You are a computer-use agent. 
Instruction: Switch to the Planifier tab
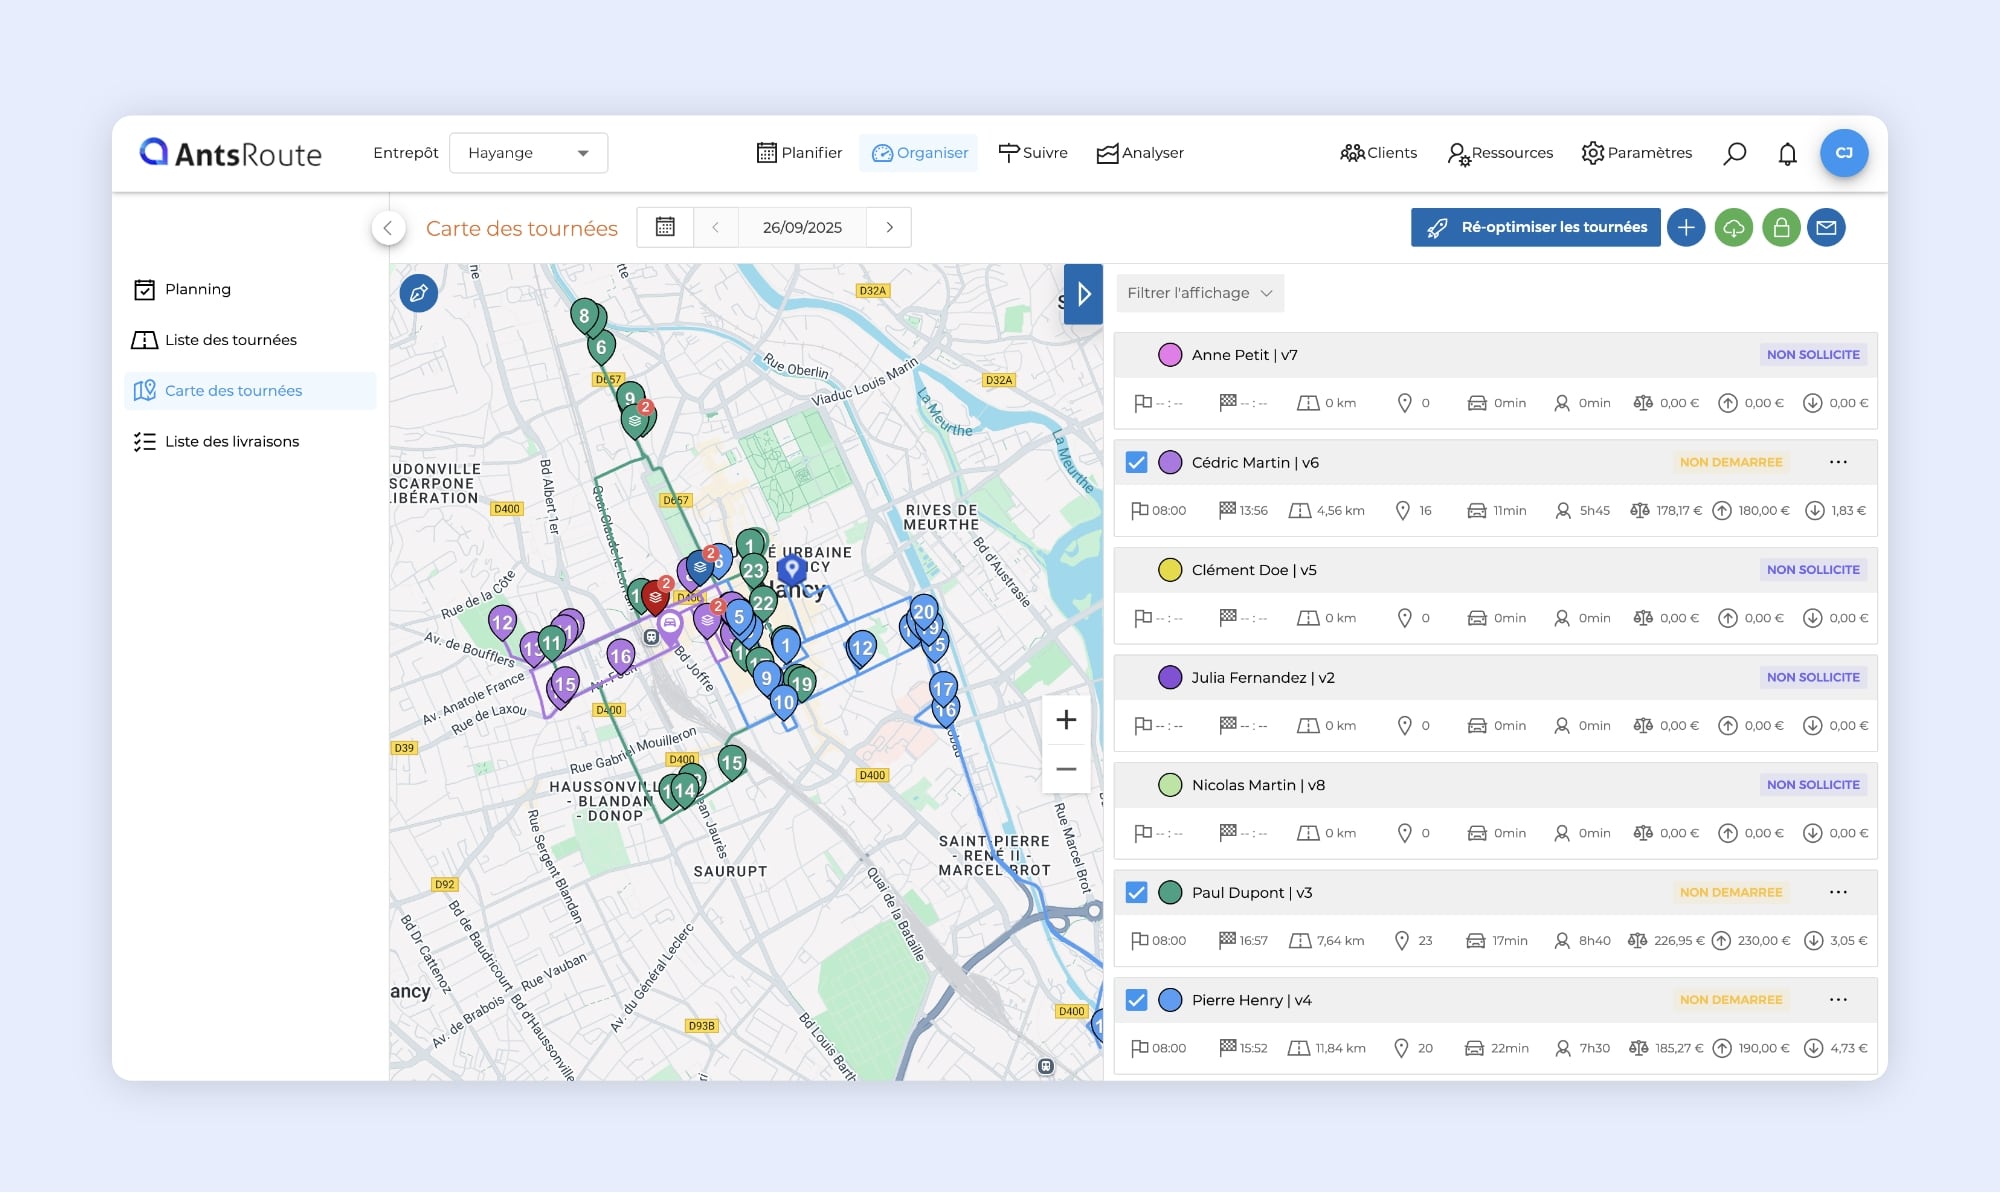799,153
